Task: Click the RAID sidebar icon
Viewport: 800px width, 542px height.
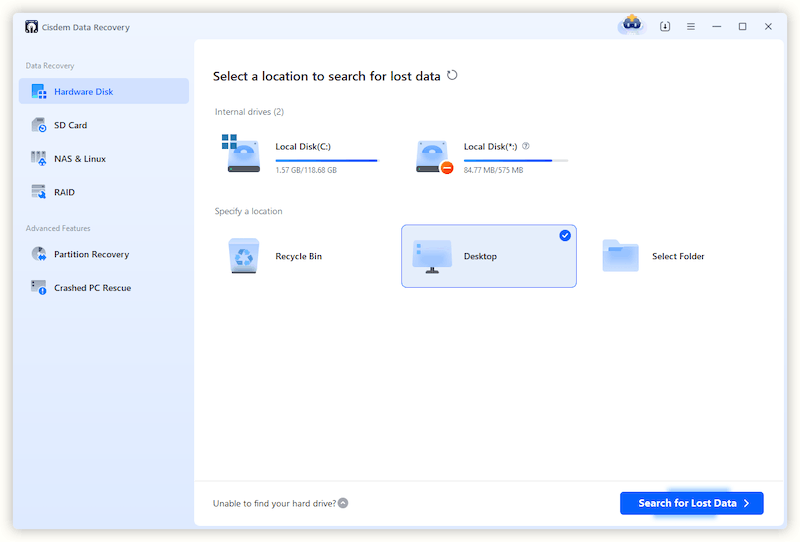Action: click(x=39, y=192)
